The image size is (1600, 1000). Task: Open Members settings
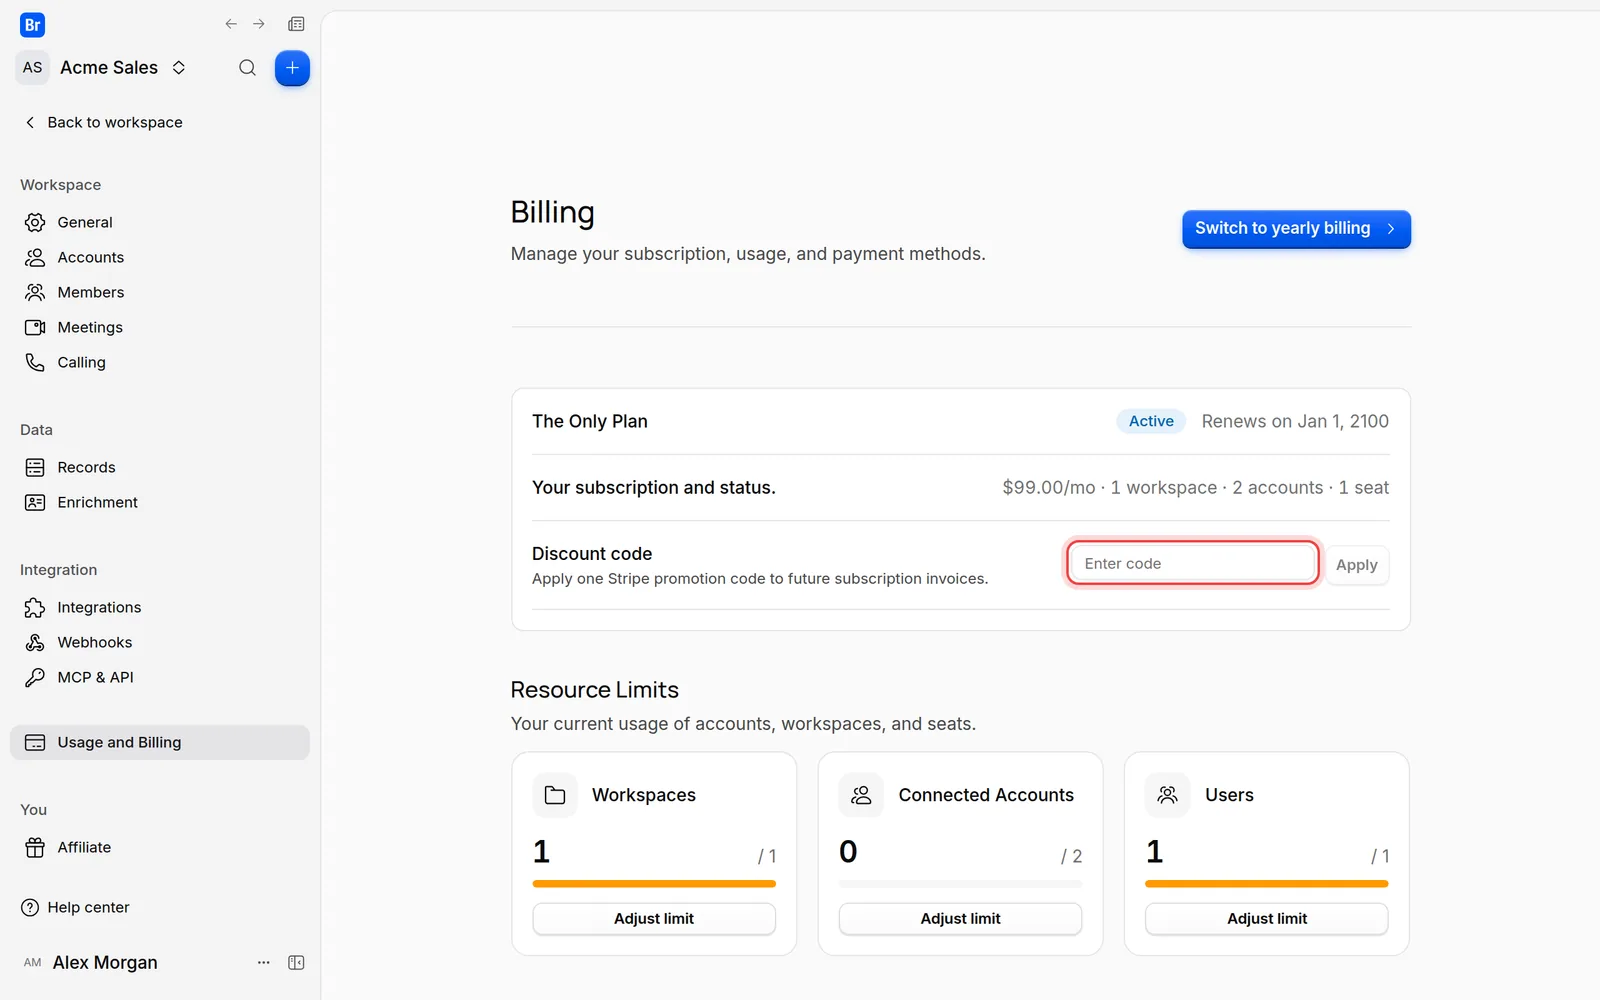[160, 292]
